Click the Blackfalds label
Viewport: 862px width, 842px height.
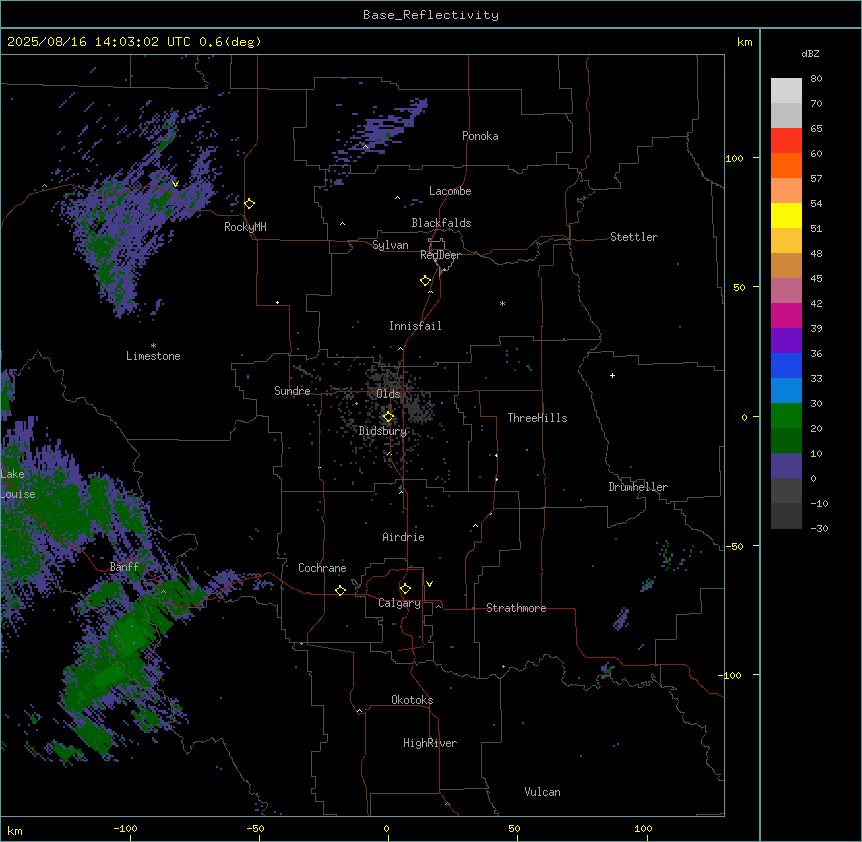441,223
